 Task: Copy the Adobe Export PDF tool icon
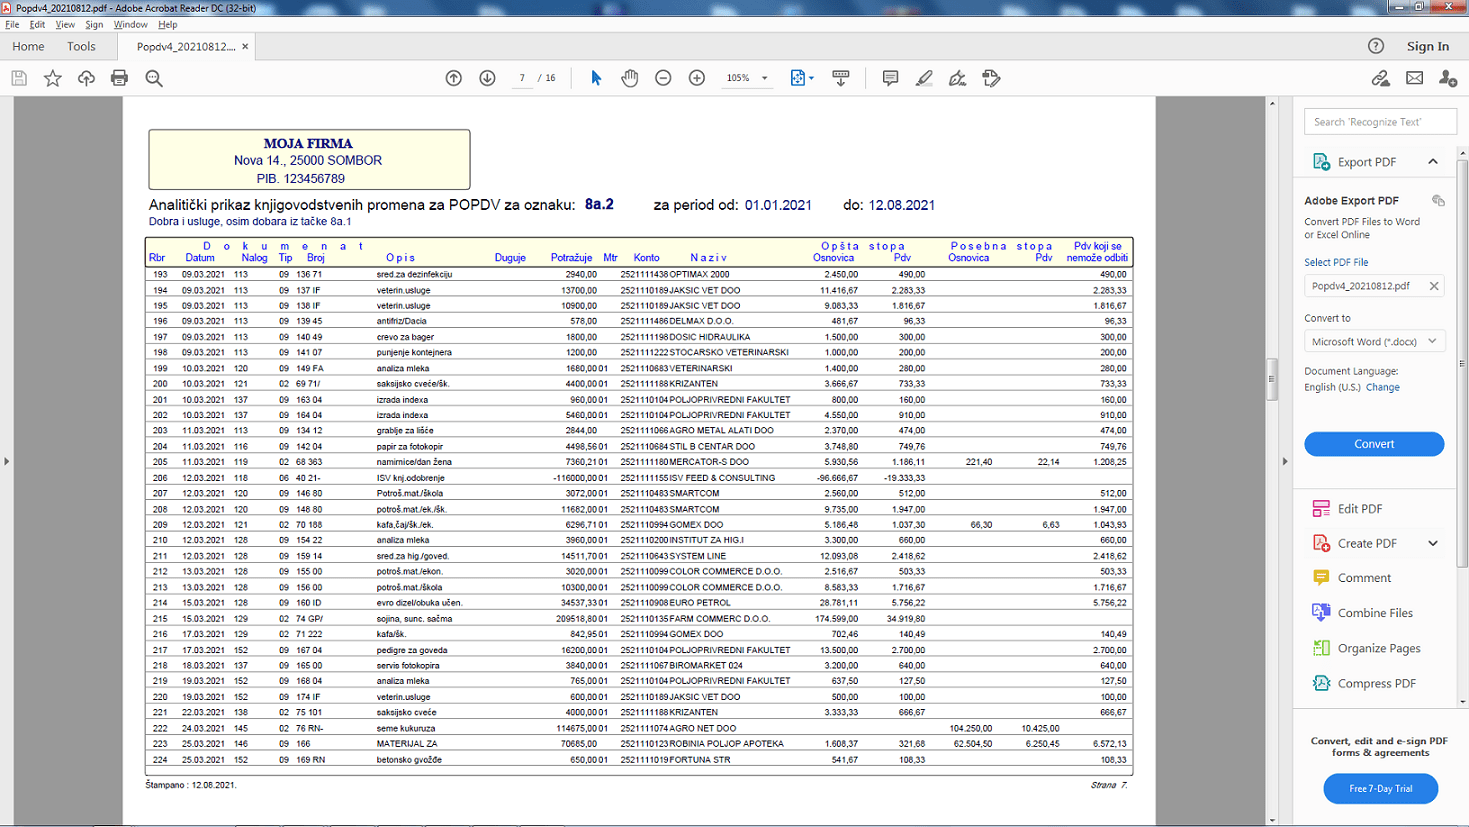coord(1438,201)
